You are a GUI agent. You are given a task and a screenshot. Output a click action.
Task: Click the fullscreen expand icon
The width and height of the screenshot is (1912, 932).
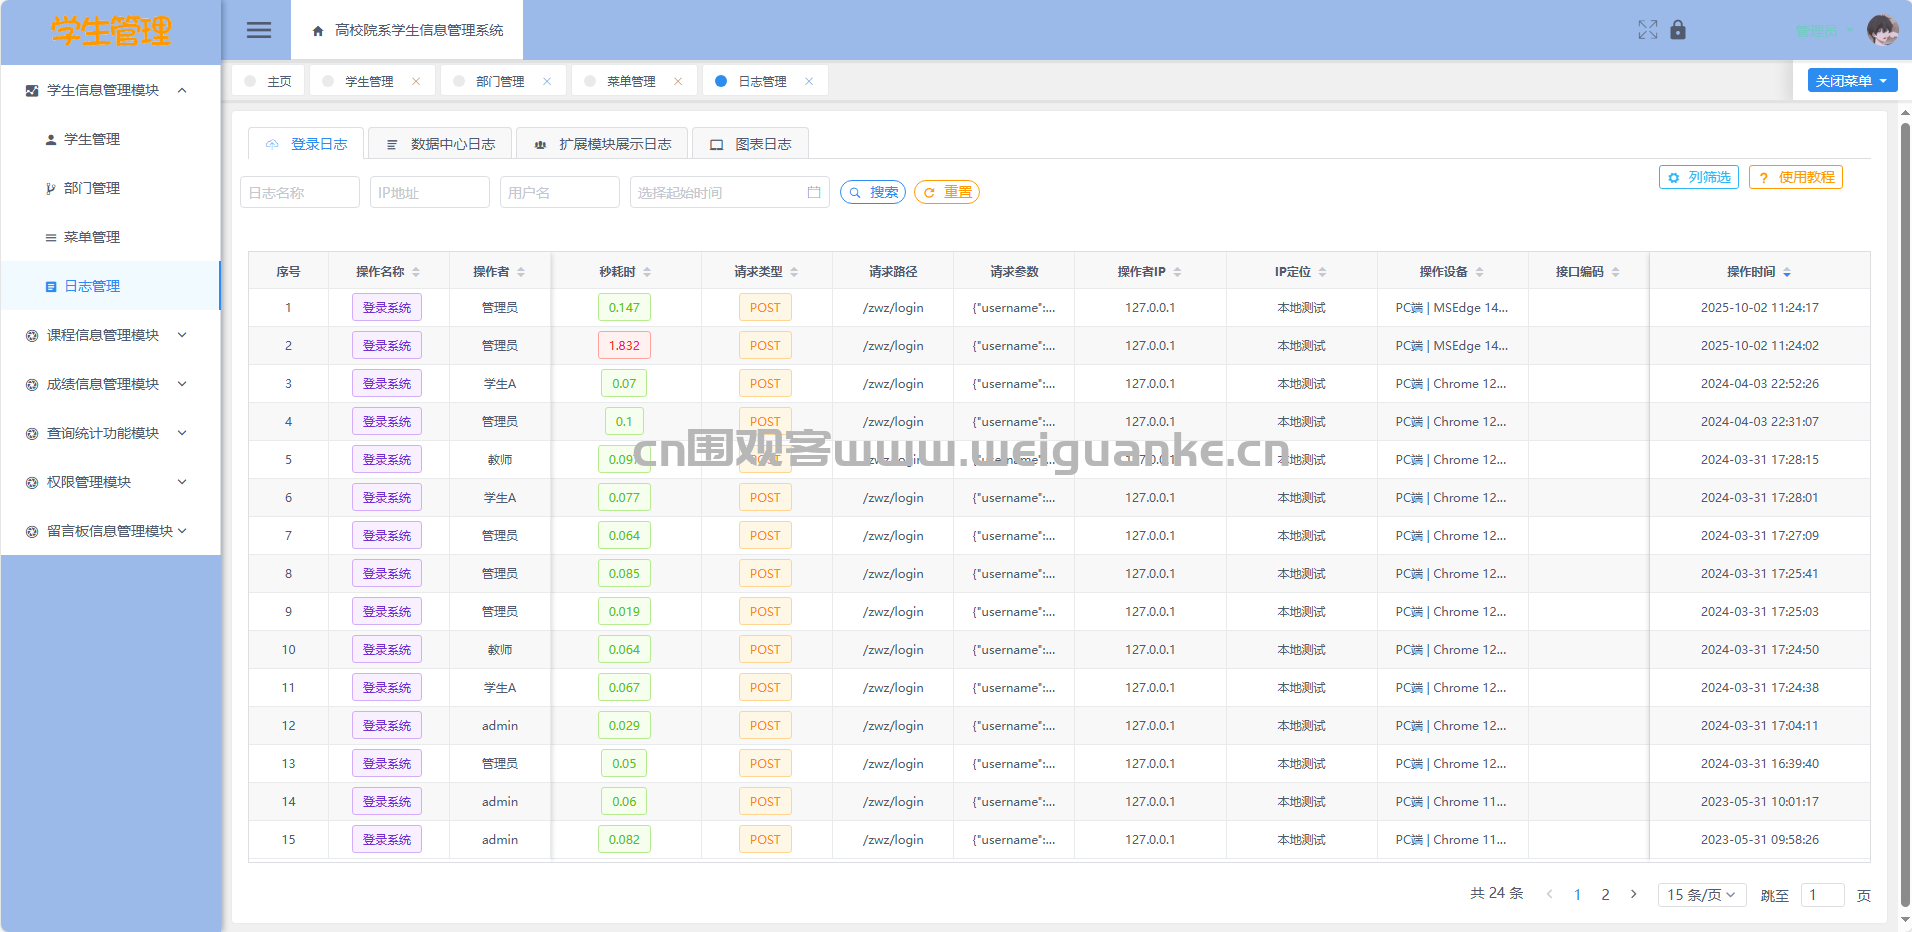point(1647,30)
